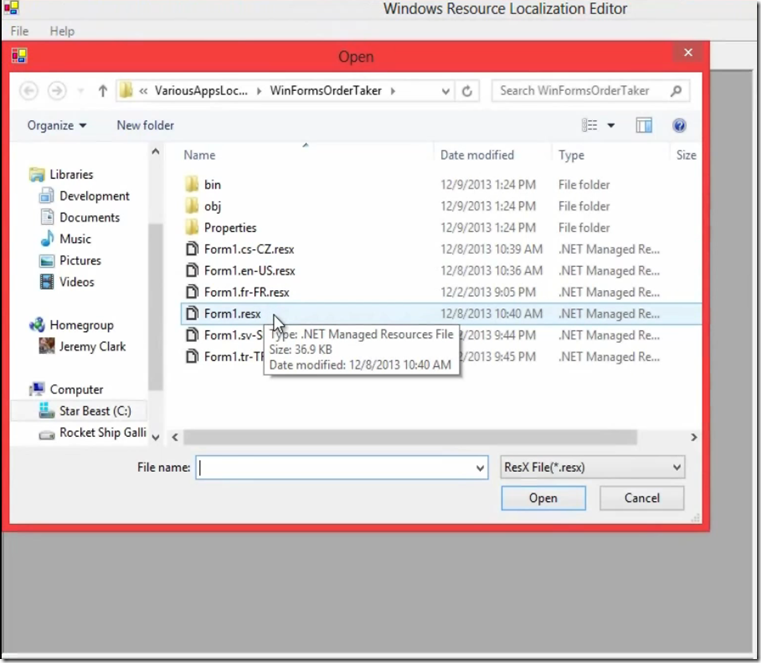761x663 pixels.
Task: Go up one folder level
Action: (102, 91)
